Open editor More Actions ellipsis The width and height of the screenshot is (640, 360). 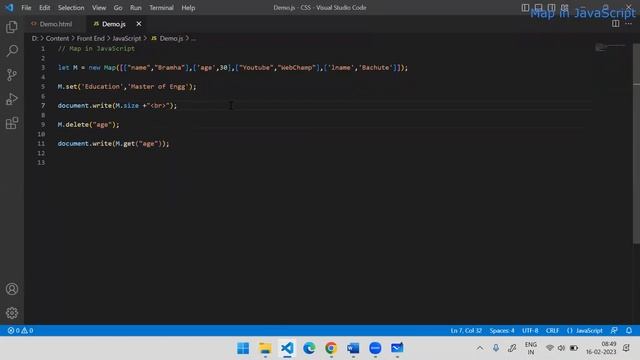(629, 24)
